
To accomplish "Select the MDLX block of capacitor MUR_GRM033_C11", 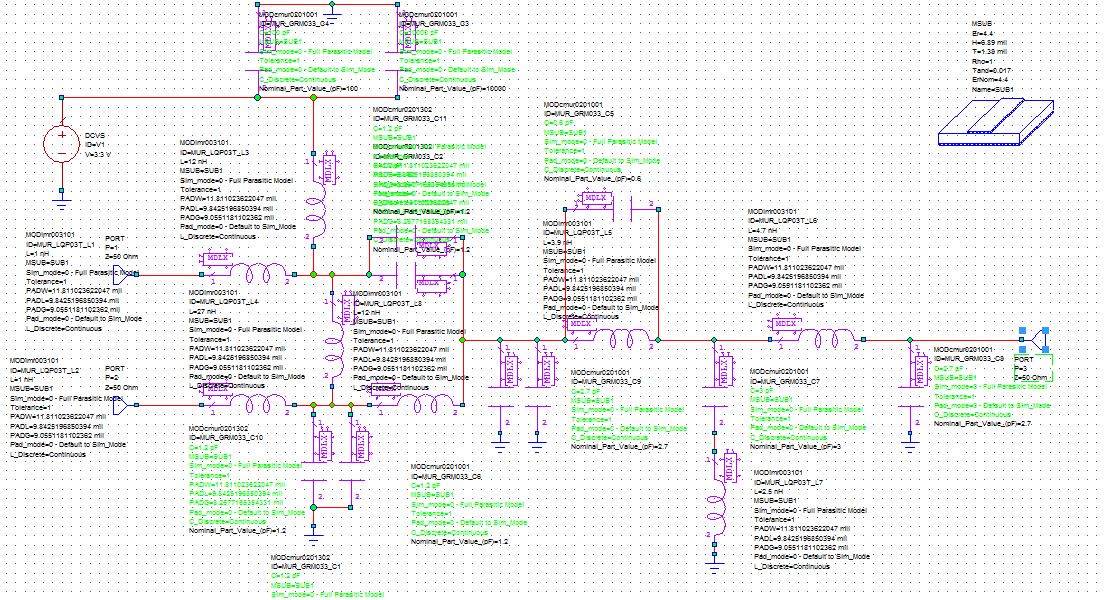I will [x=430, y=248].
